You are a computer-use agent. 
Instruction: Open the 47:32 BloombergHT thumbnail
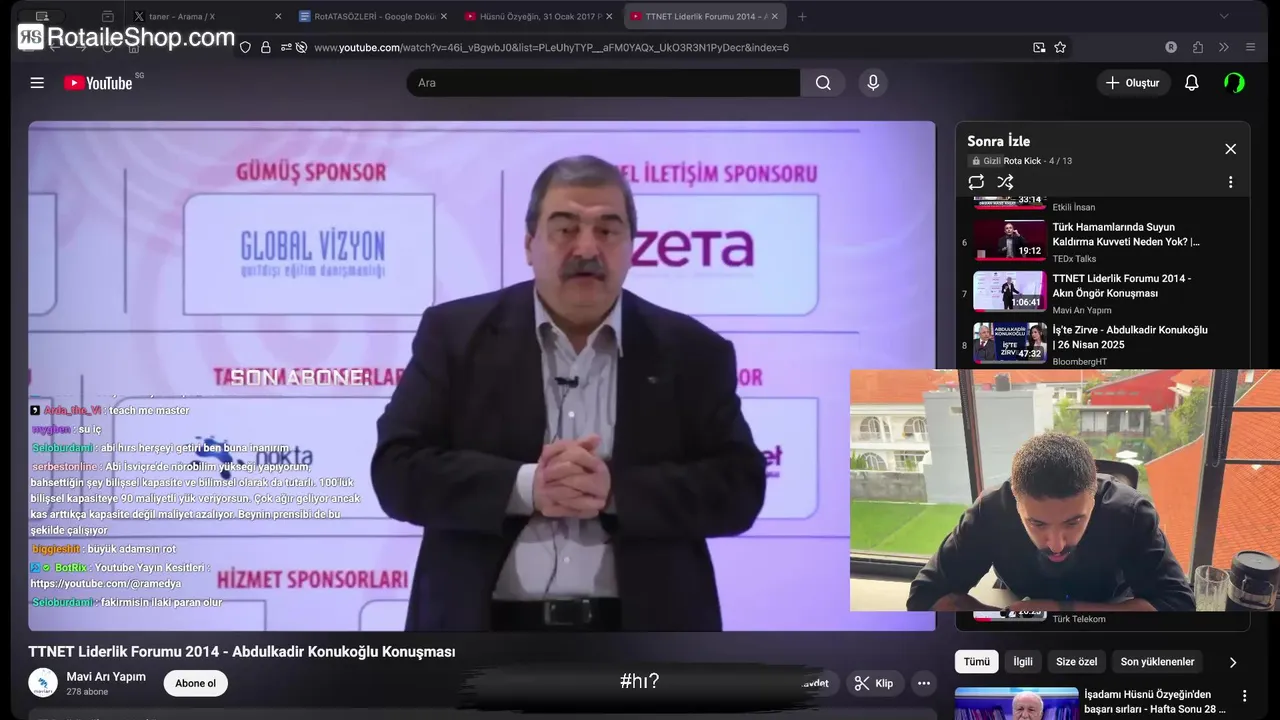point(1010,343)
